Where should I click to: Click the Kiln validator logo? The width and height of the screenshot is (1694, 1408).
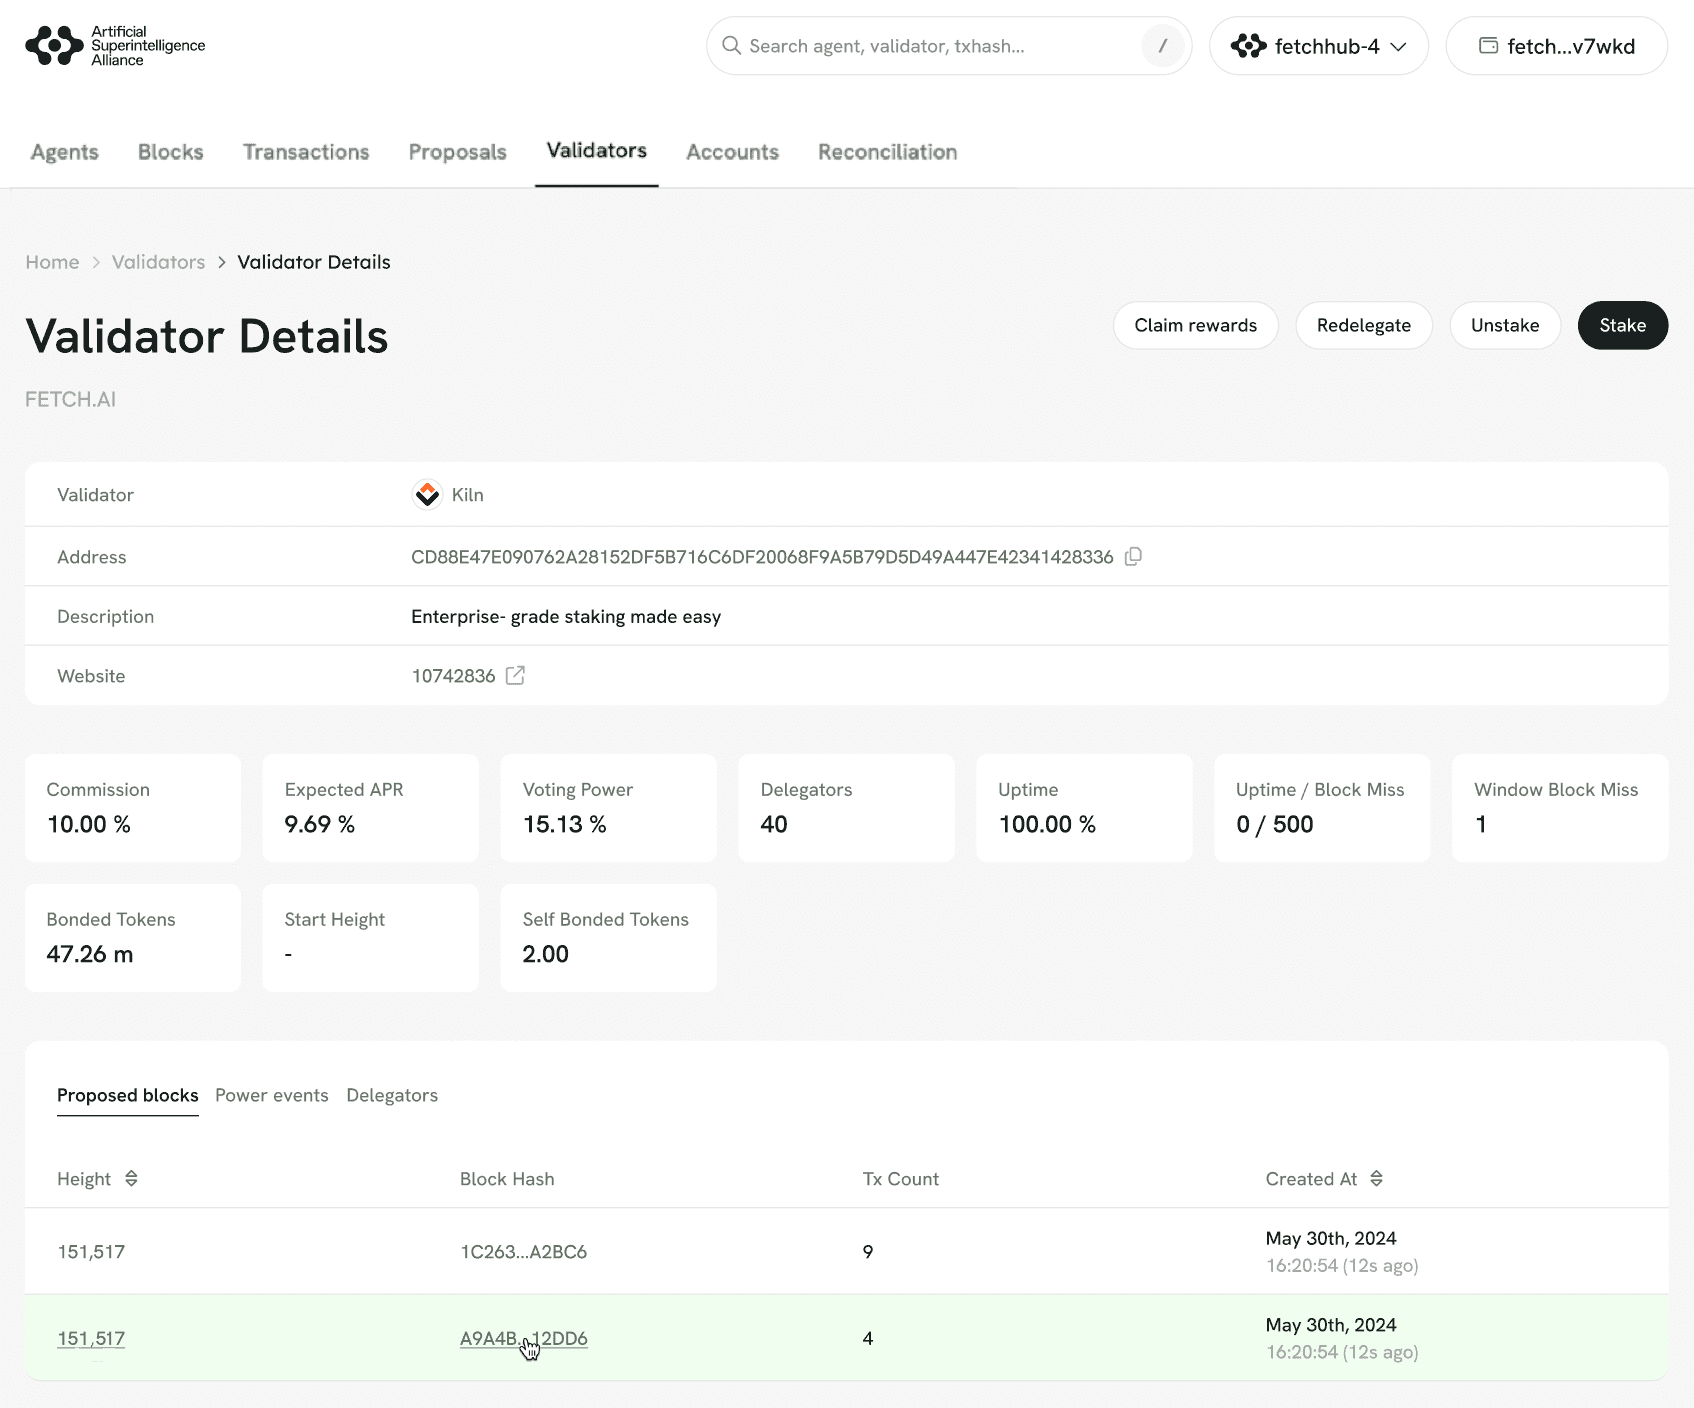point(427,495)
